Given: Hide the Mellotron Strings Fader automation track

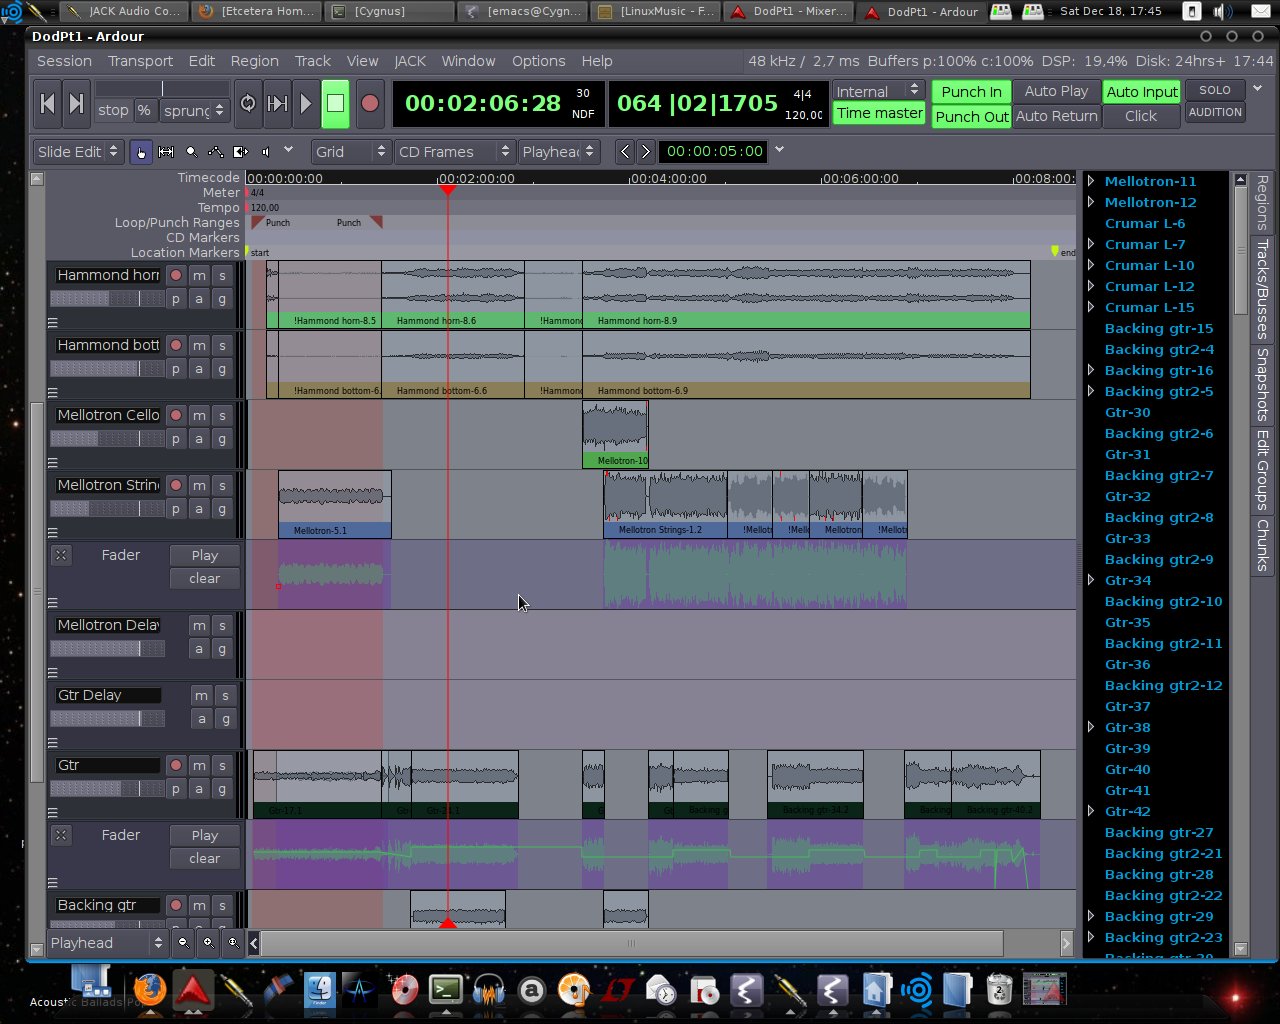Looking at the screenshot, I should tap(61, 555).
